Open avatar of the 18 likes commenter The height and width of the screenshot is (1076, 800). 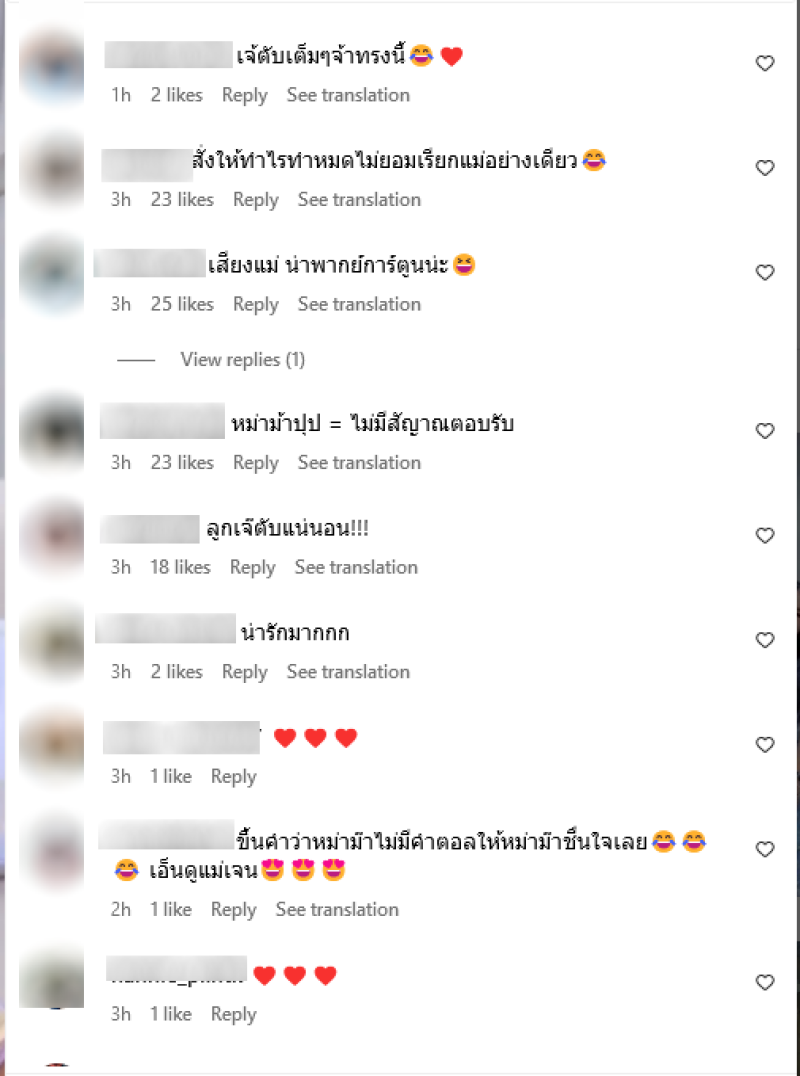coord(52,537)
